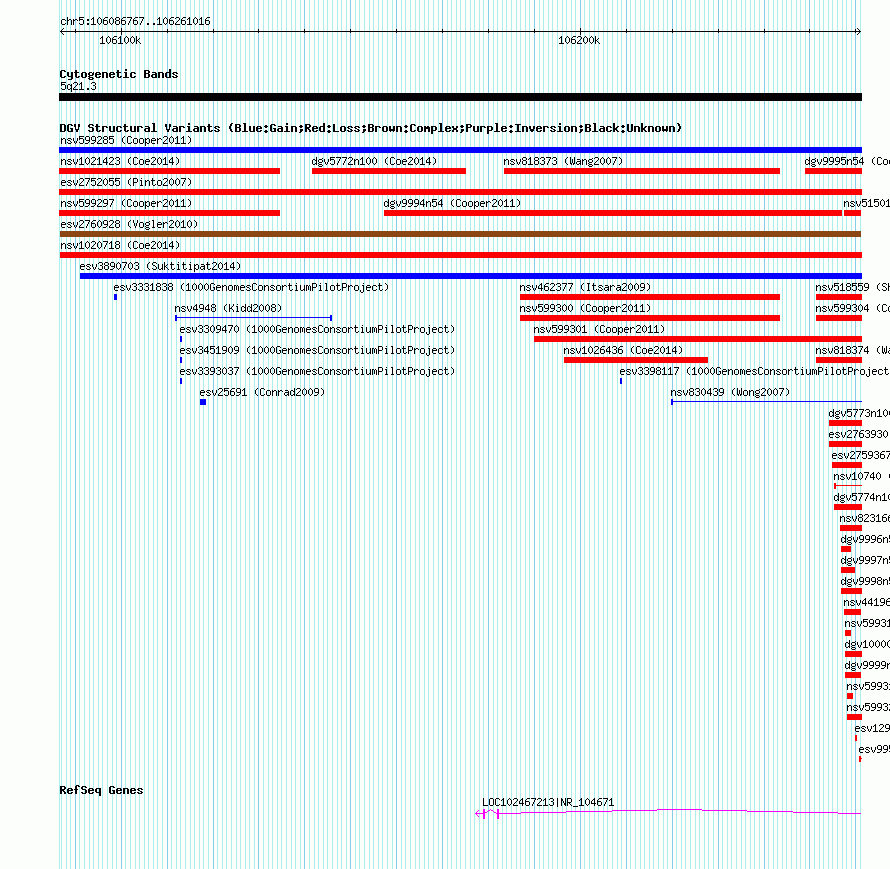Screen dimensions: 890x869
Task: Click the nsv599285 (Cooper2011) blue gain bar
Action: (460, 150)
